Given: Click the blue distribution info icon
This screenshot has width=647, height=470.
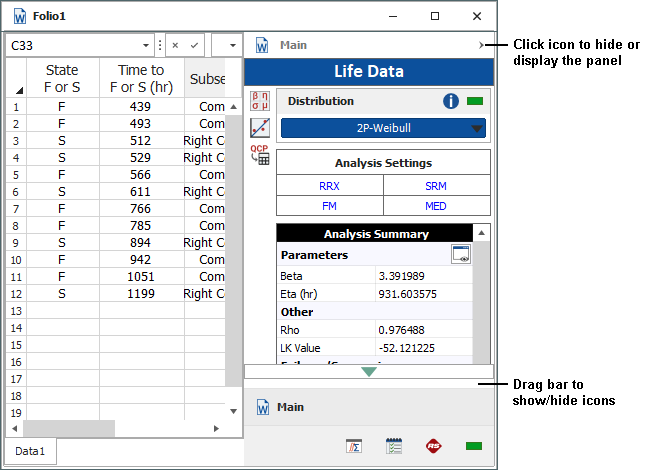Looking at the screenshot, I should [451, 101].
